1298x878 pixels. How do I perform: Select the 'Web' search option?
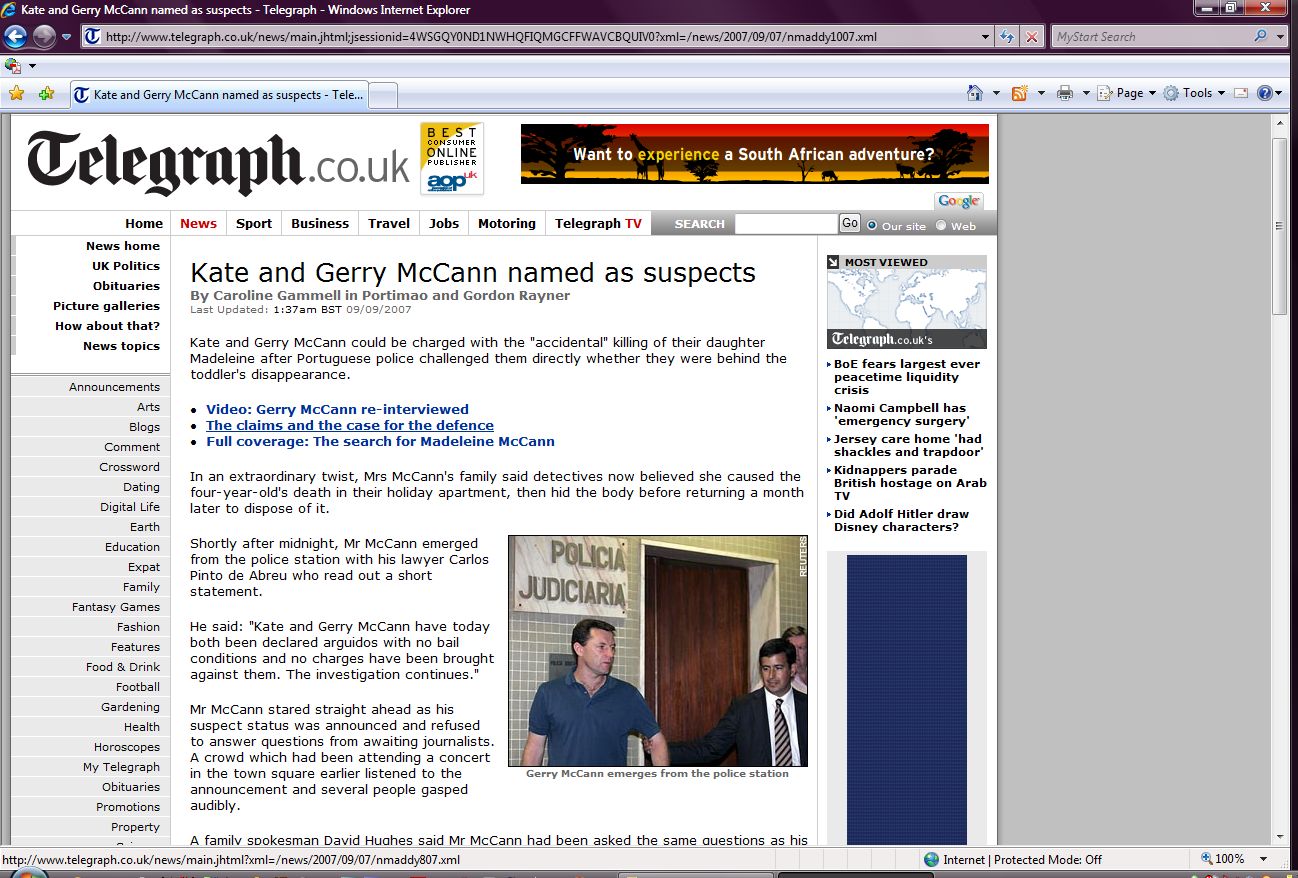pos(941,225)
